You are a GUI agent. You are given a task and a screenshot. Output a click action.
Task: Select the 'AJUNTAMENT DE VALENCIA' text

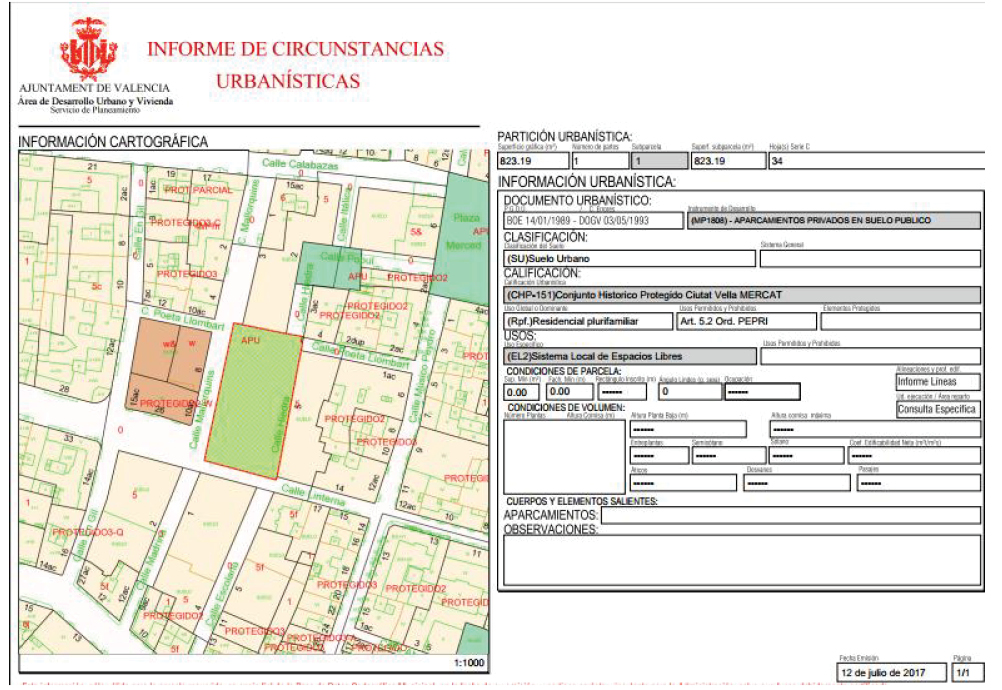tap(95, 88)
